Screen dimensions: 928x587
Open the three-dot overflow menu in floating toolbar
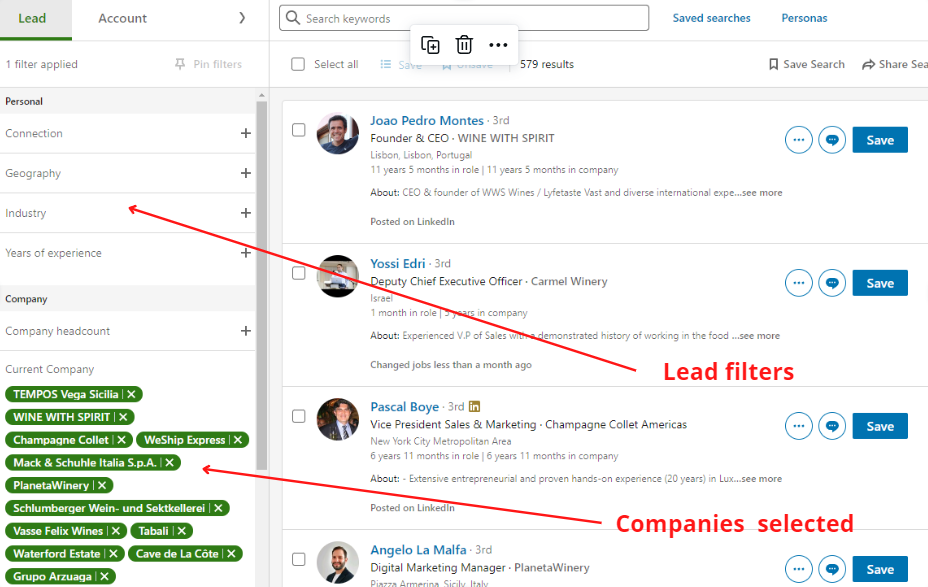(498, 45)
